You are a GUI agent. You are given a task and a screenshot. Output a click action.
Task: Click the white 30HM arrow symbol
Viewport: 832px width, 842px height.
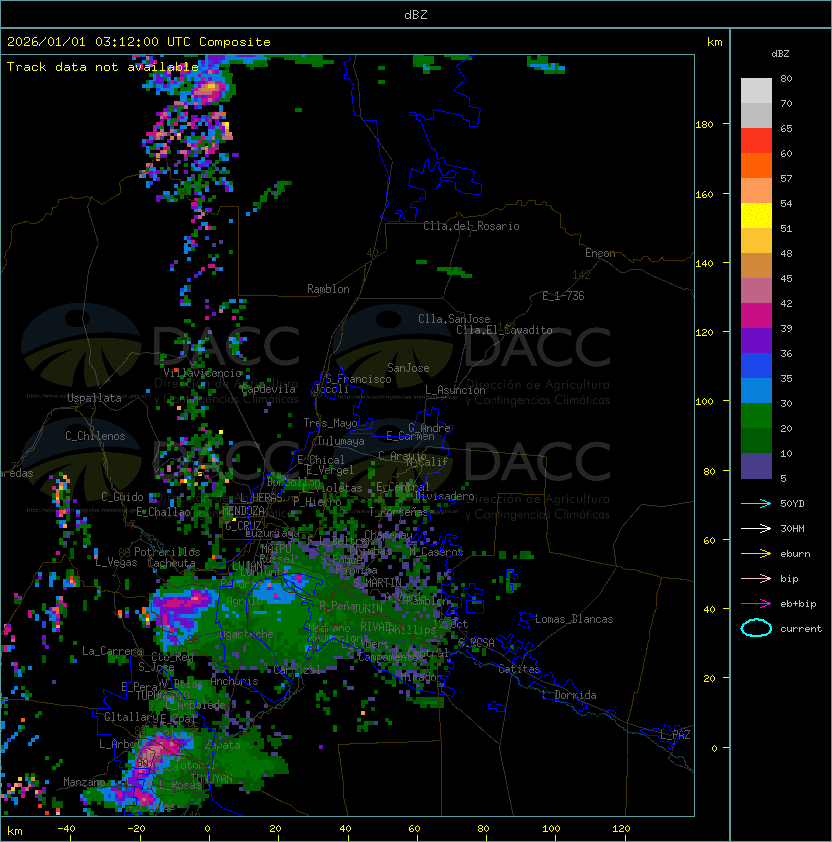click(x=756, y=529)
